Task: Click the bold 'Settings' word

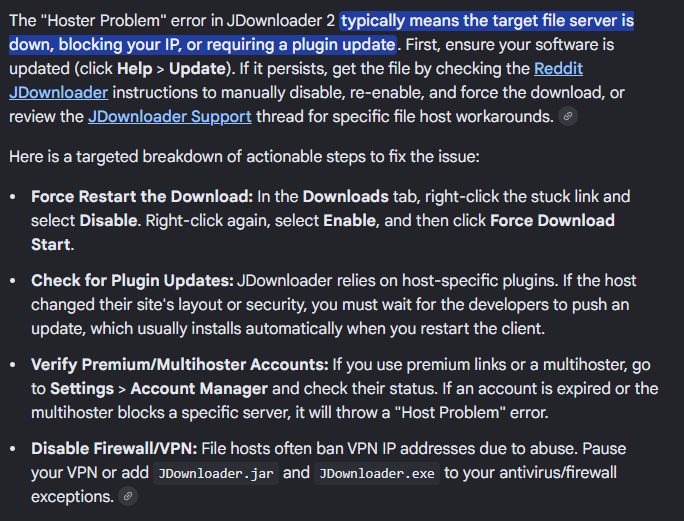Action: click(x=82, y=389)
